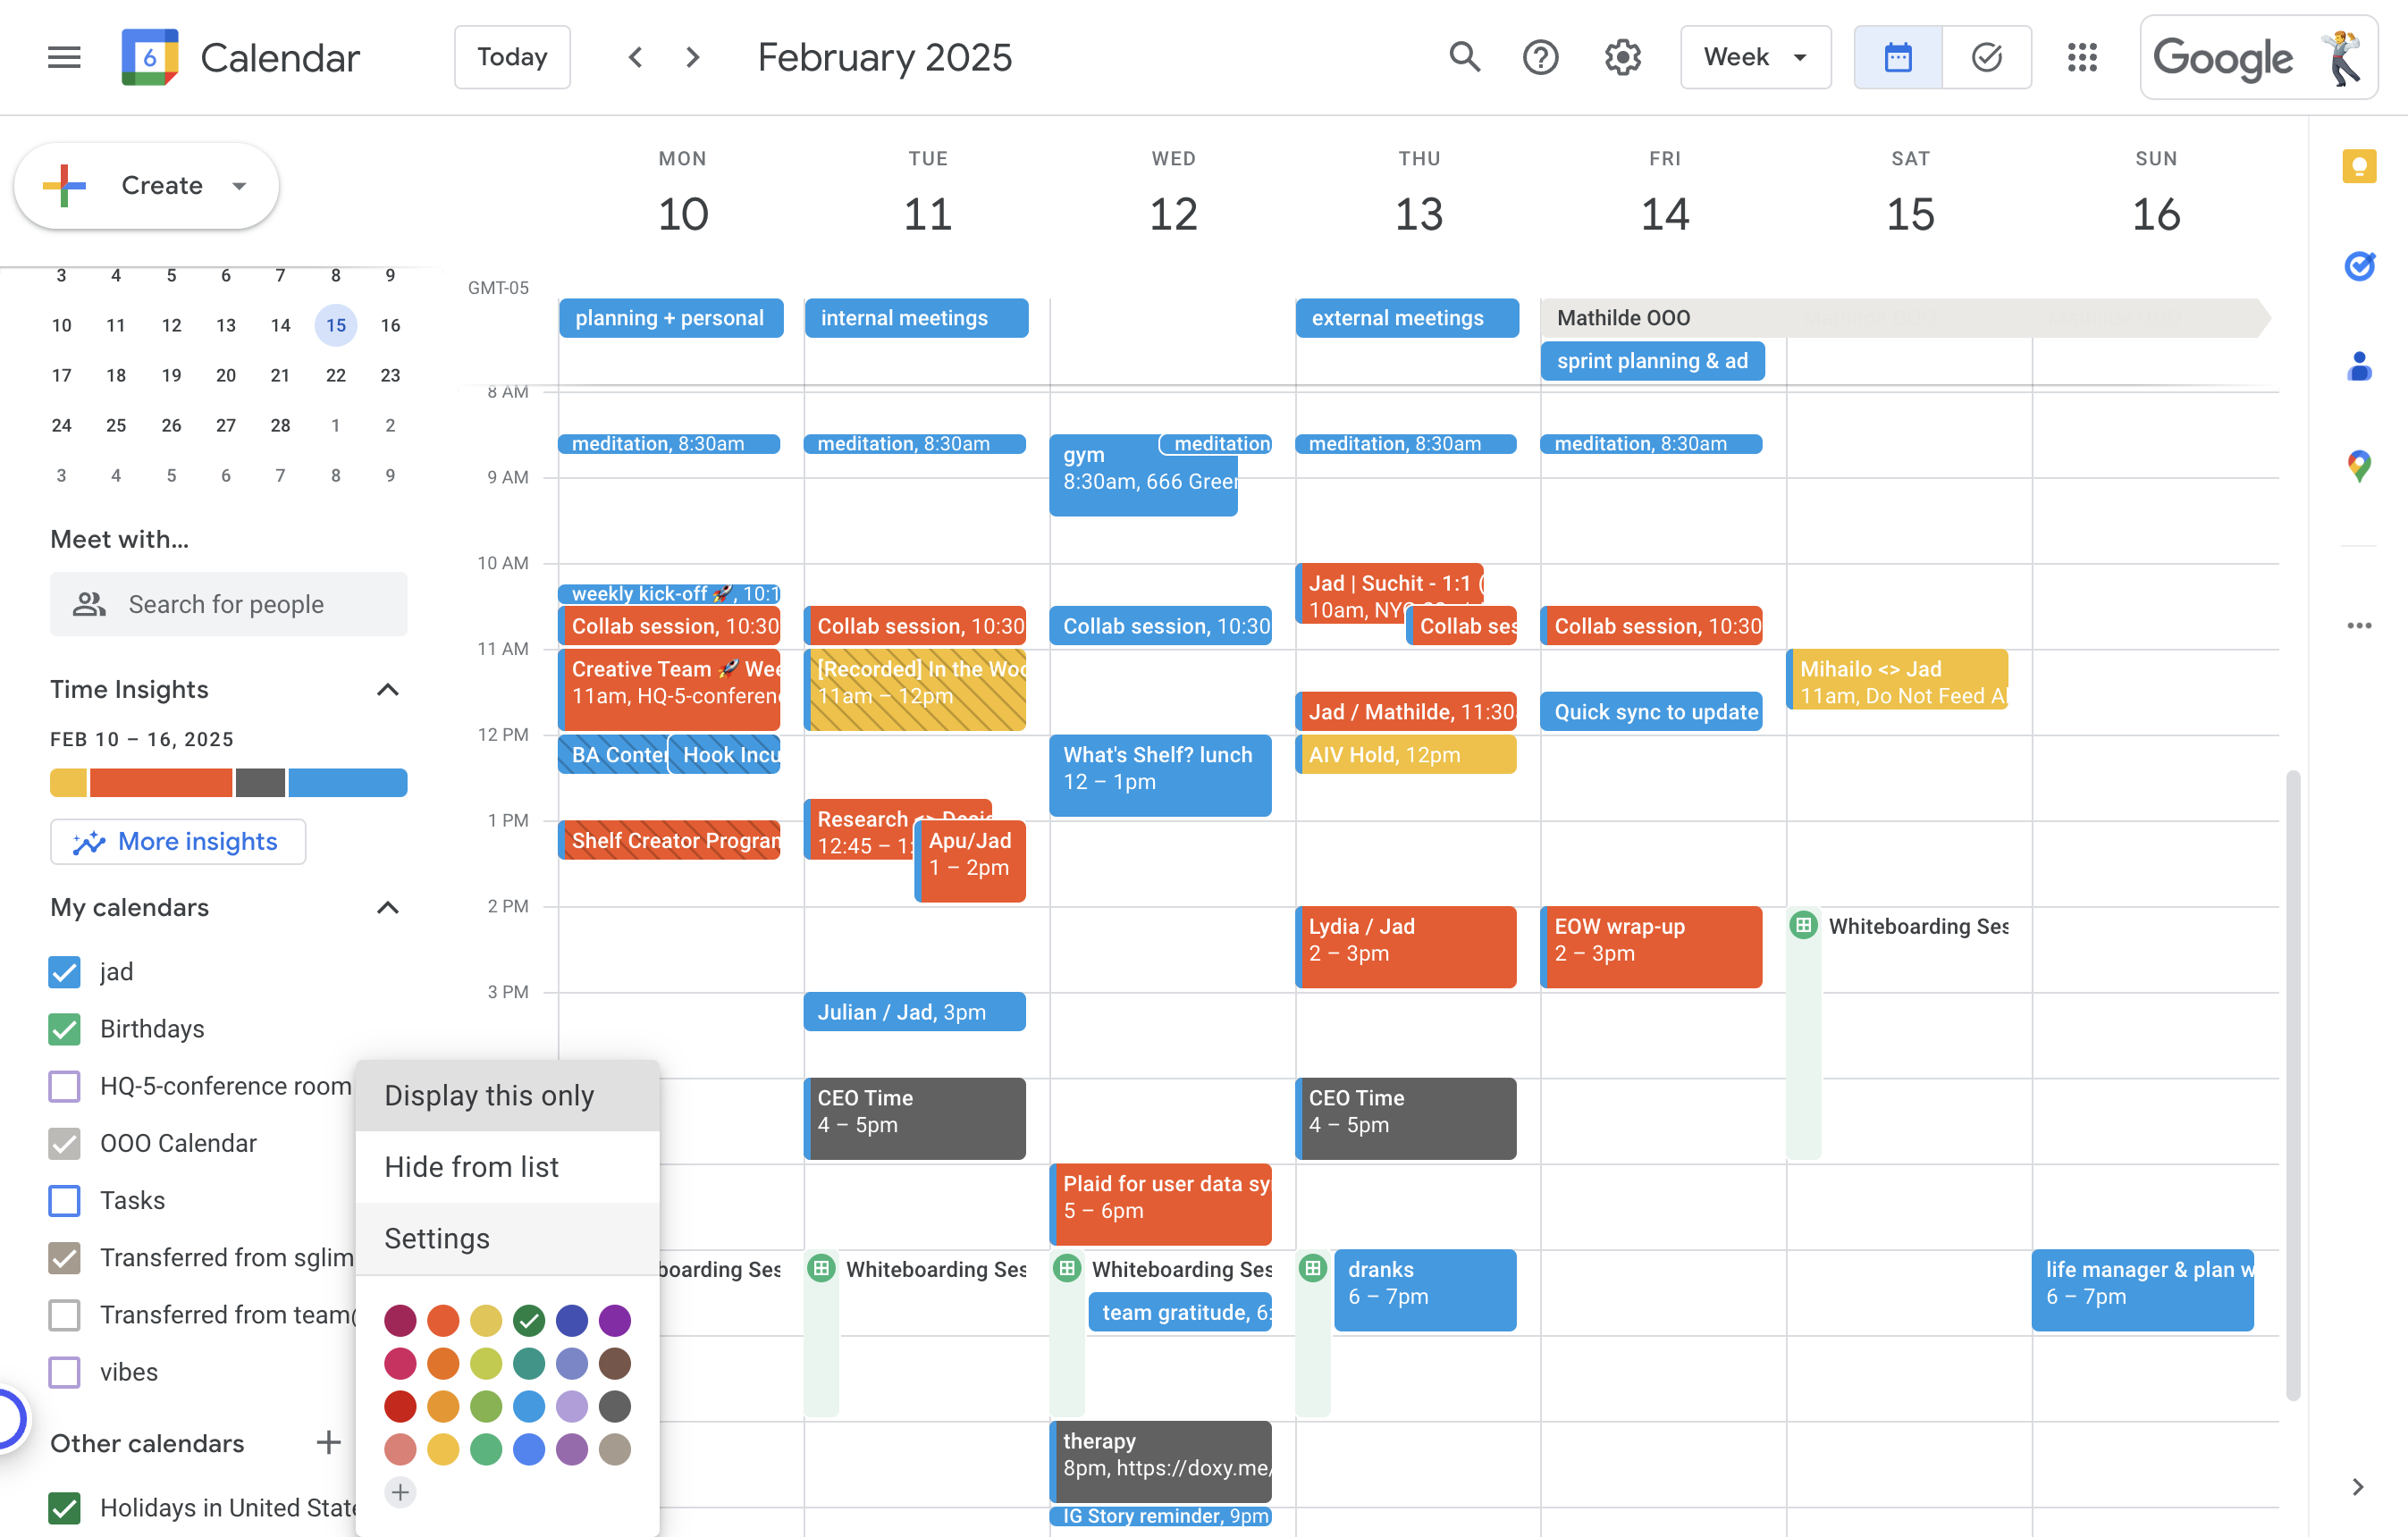Uncheck the Birthdays calendar
Screen dimensions: 2408x1537
point(65,1028)
